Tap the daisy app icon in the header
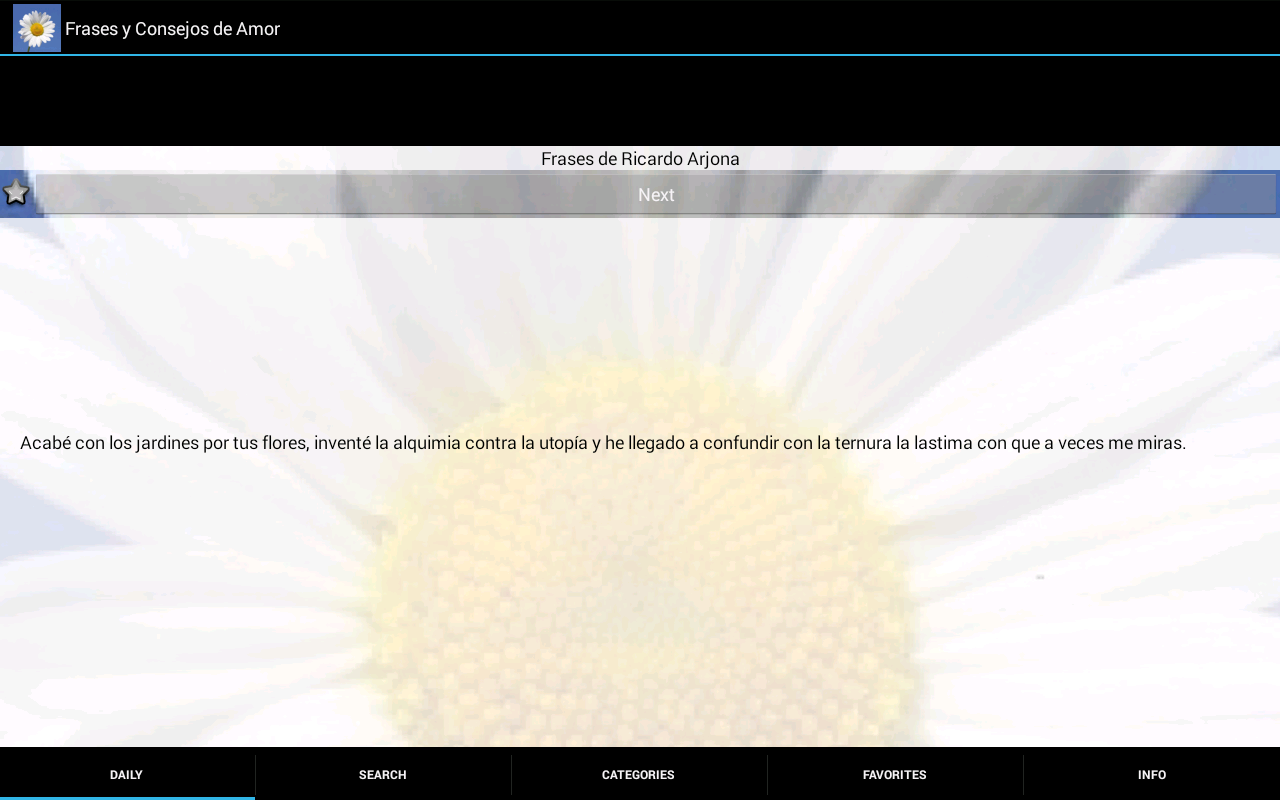The image size is (1280, 800). [37, 28]
